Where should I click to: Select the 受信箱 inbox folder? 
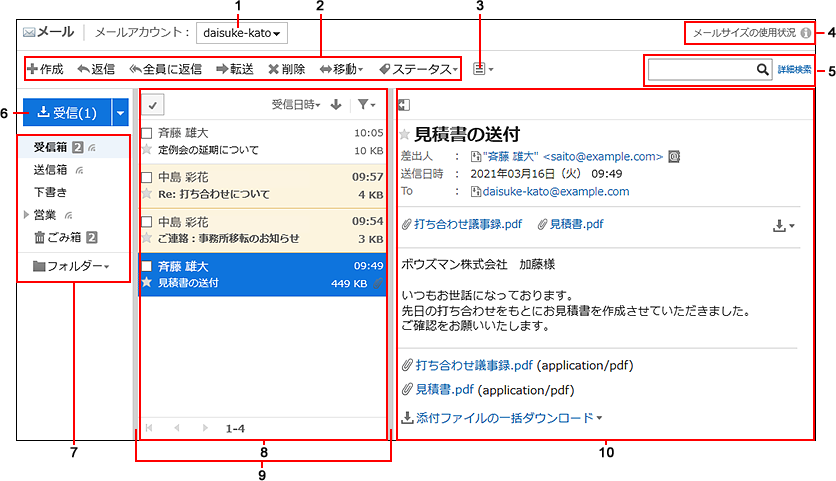point(51,147)
